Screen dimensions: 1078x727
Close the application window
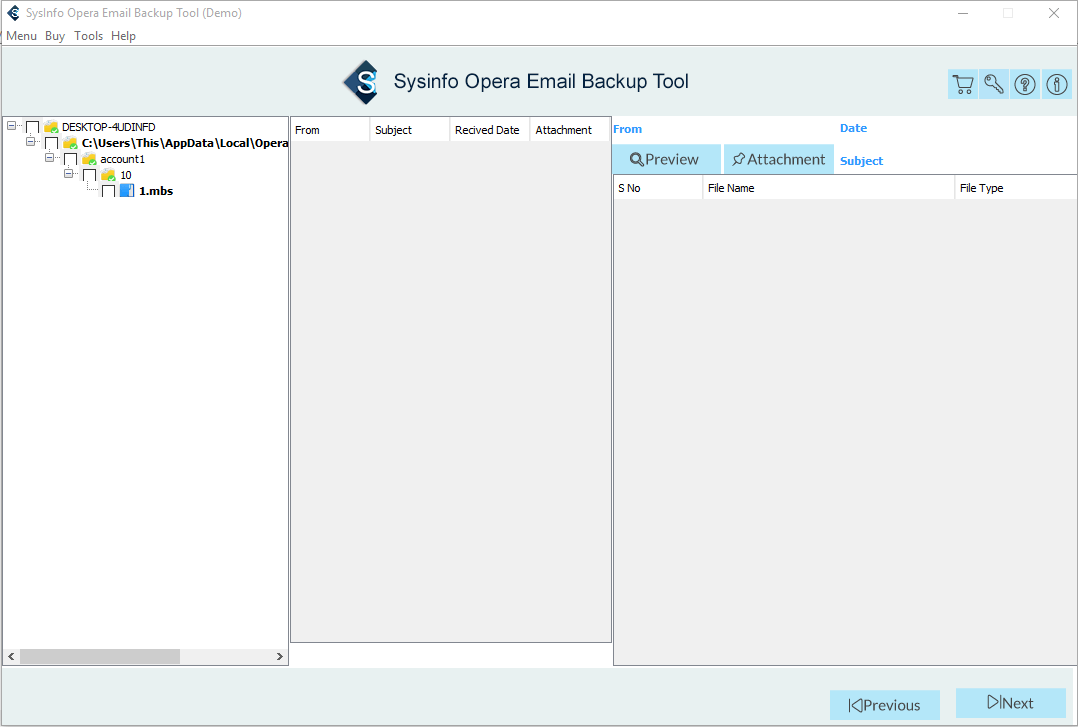tap(1054, 13)
